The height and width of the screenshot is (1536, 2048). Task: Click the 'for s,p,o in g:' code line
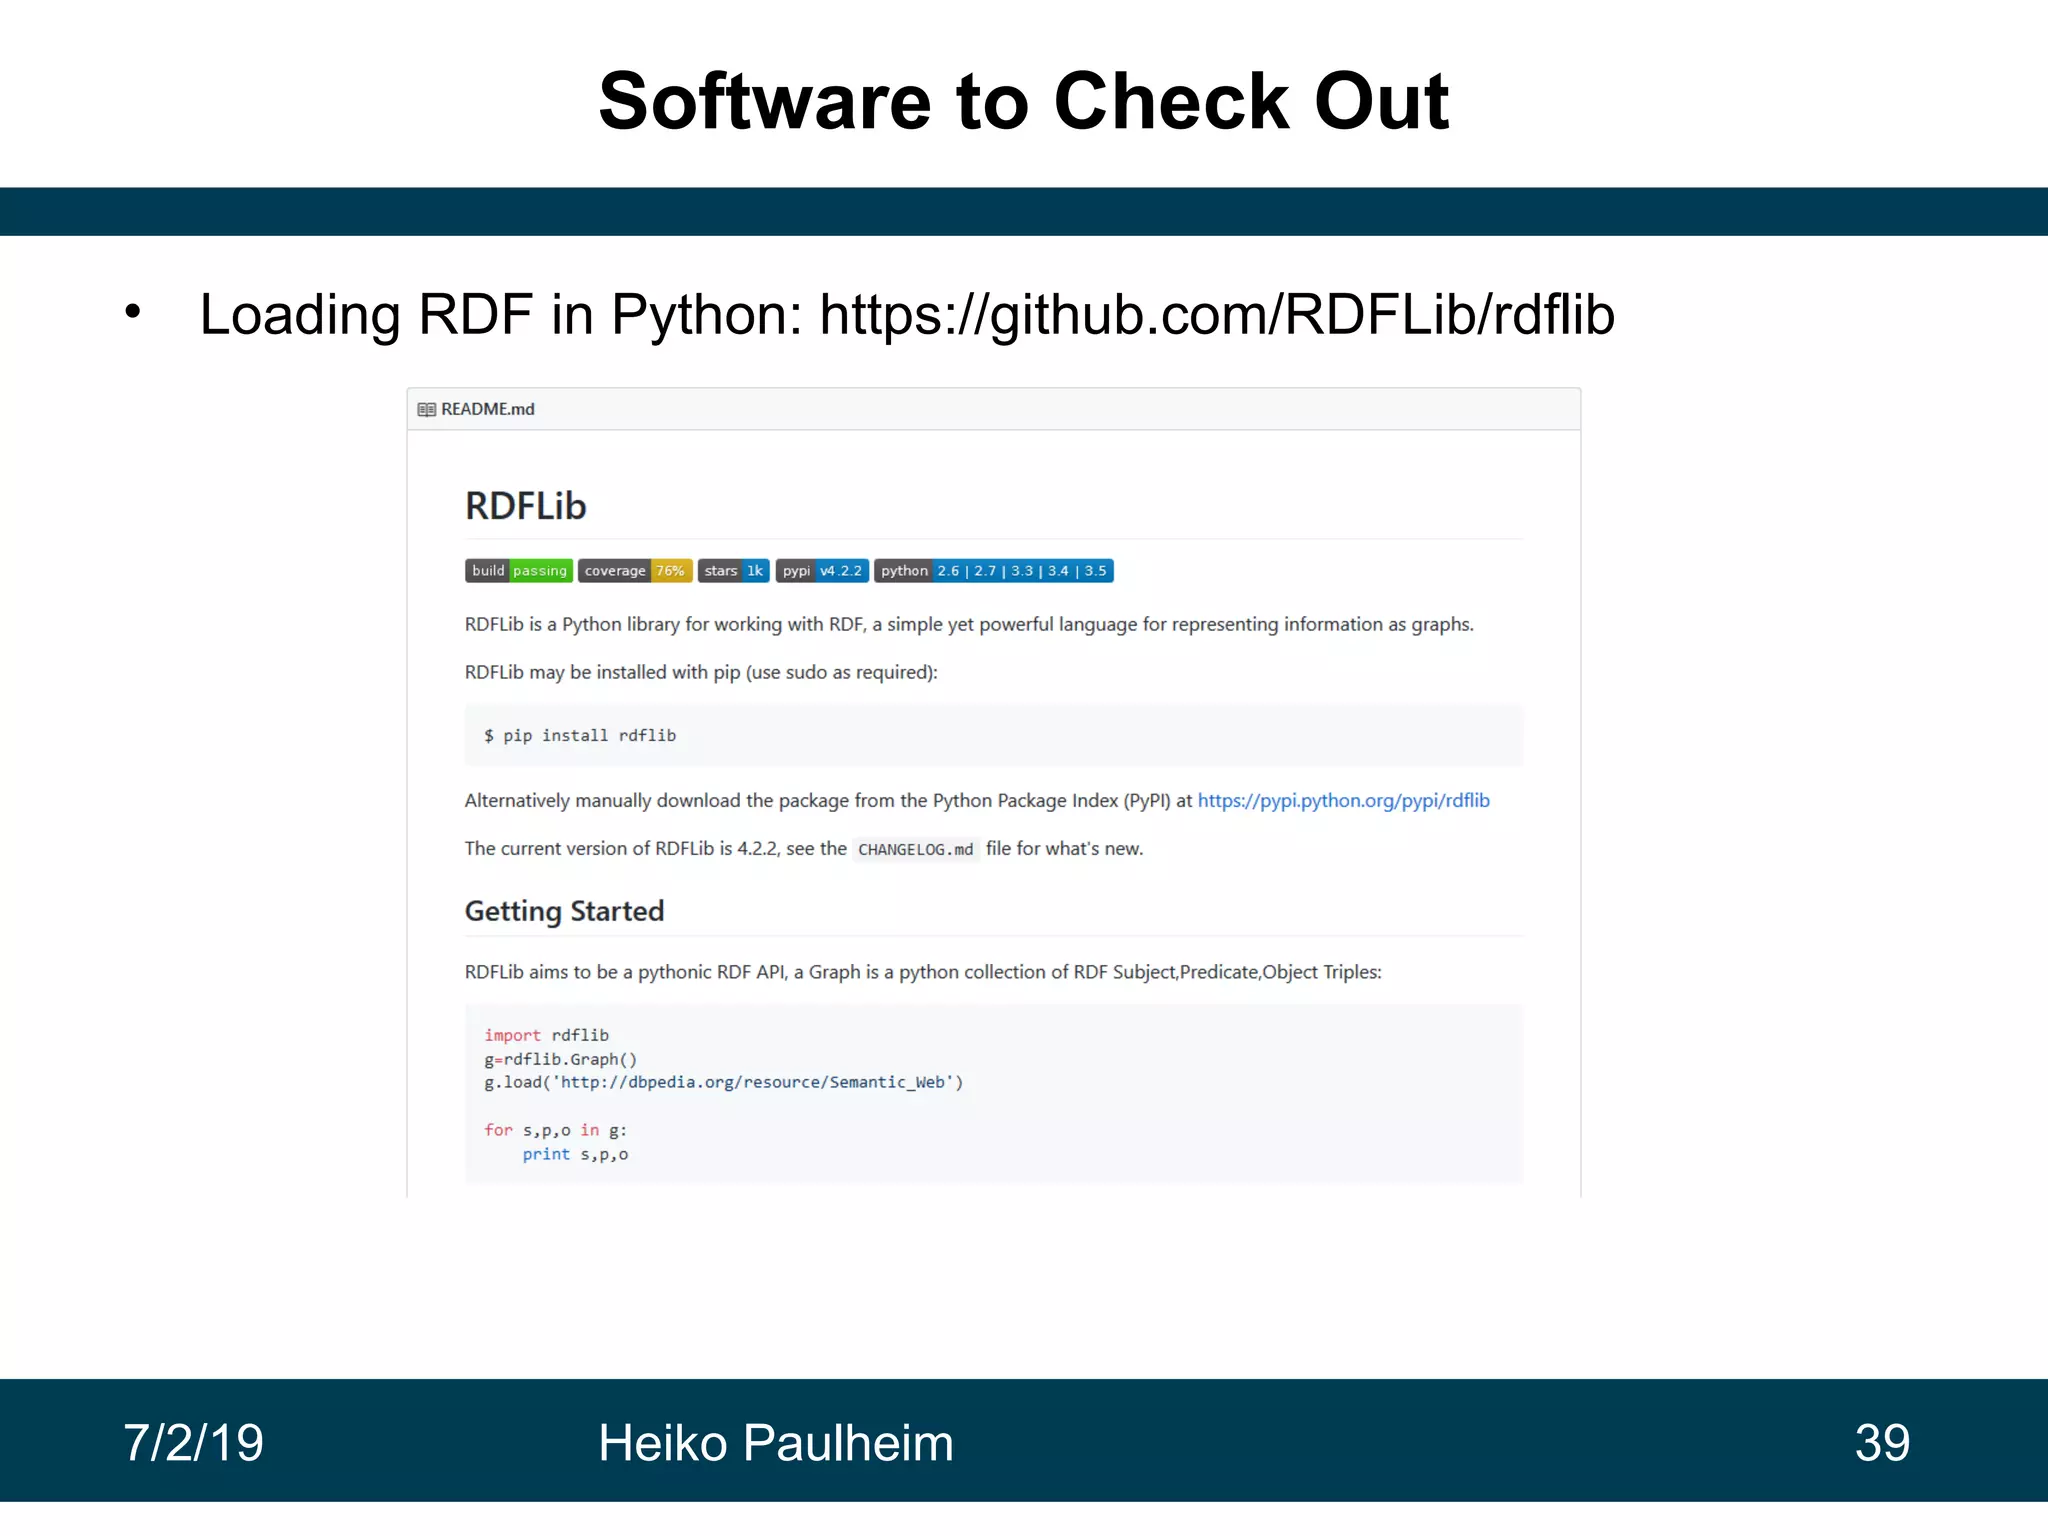[x=555, y=1131]
